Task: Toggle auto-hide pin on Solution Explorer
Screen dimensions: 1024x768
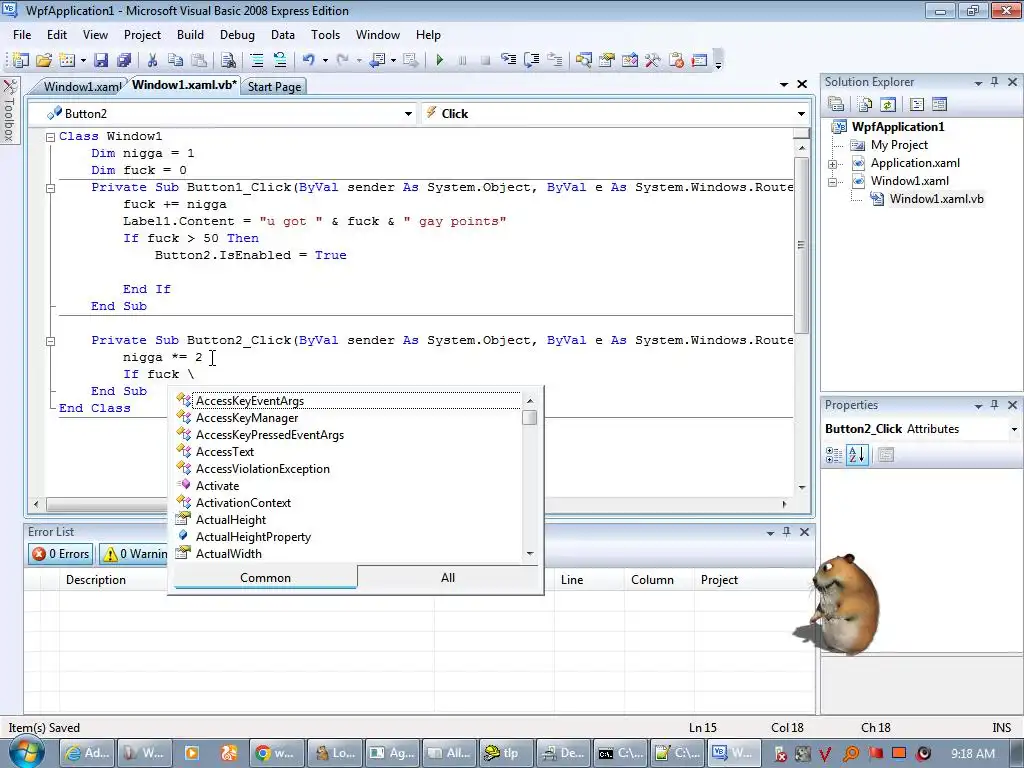Action: coord(995,82)
